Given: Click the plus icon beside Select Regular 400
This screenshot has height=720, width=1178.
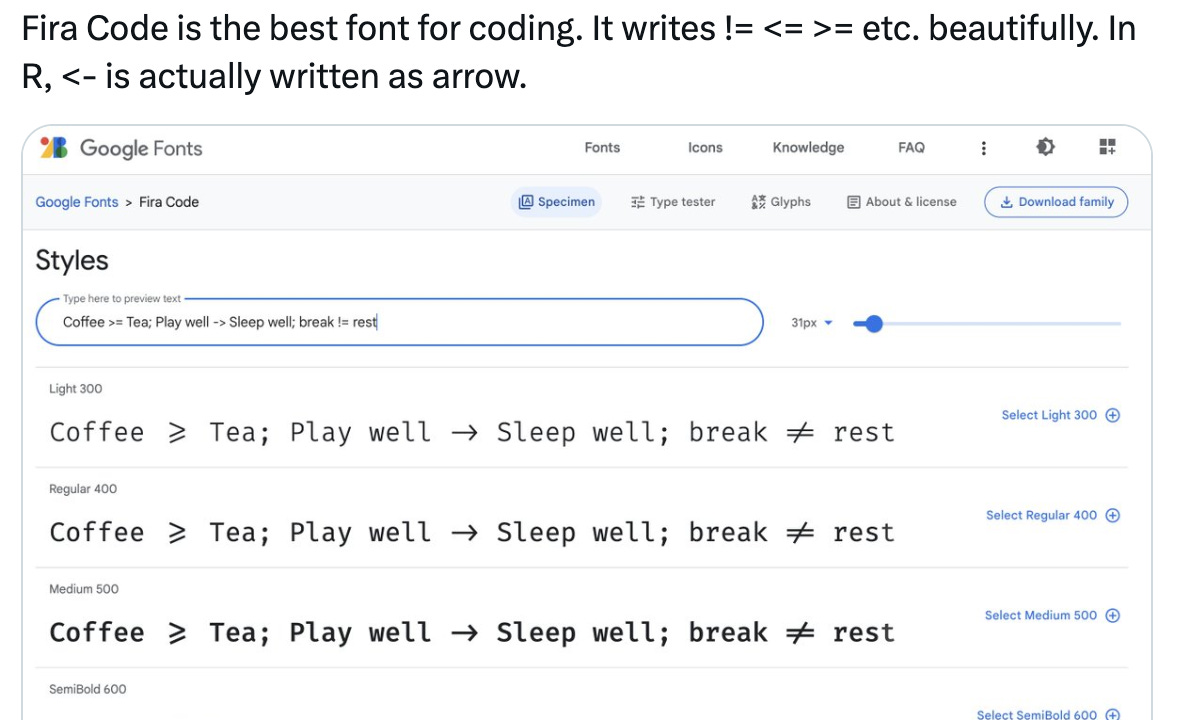Looking at the screenshot, I should pos(1113,515).
